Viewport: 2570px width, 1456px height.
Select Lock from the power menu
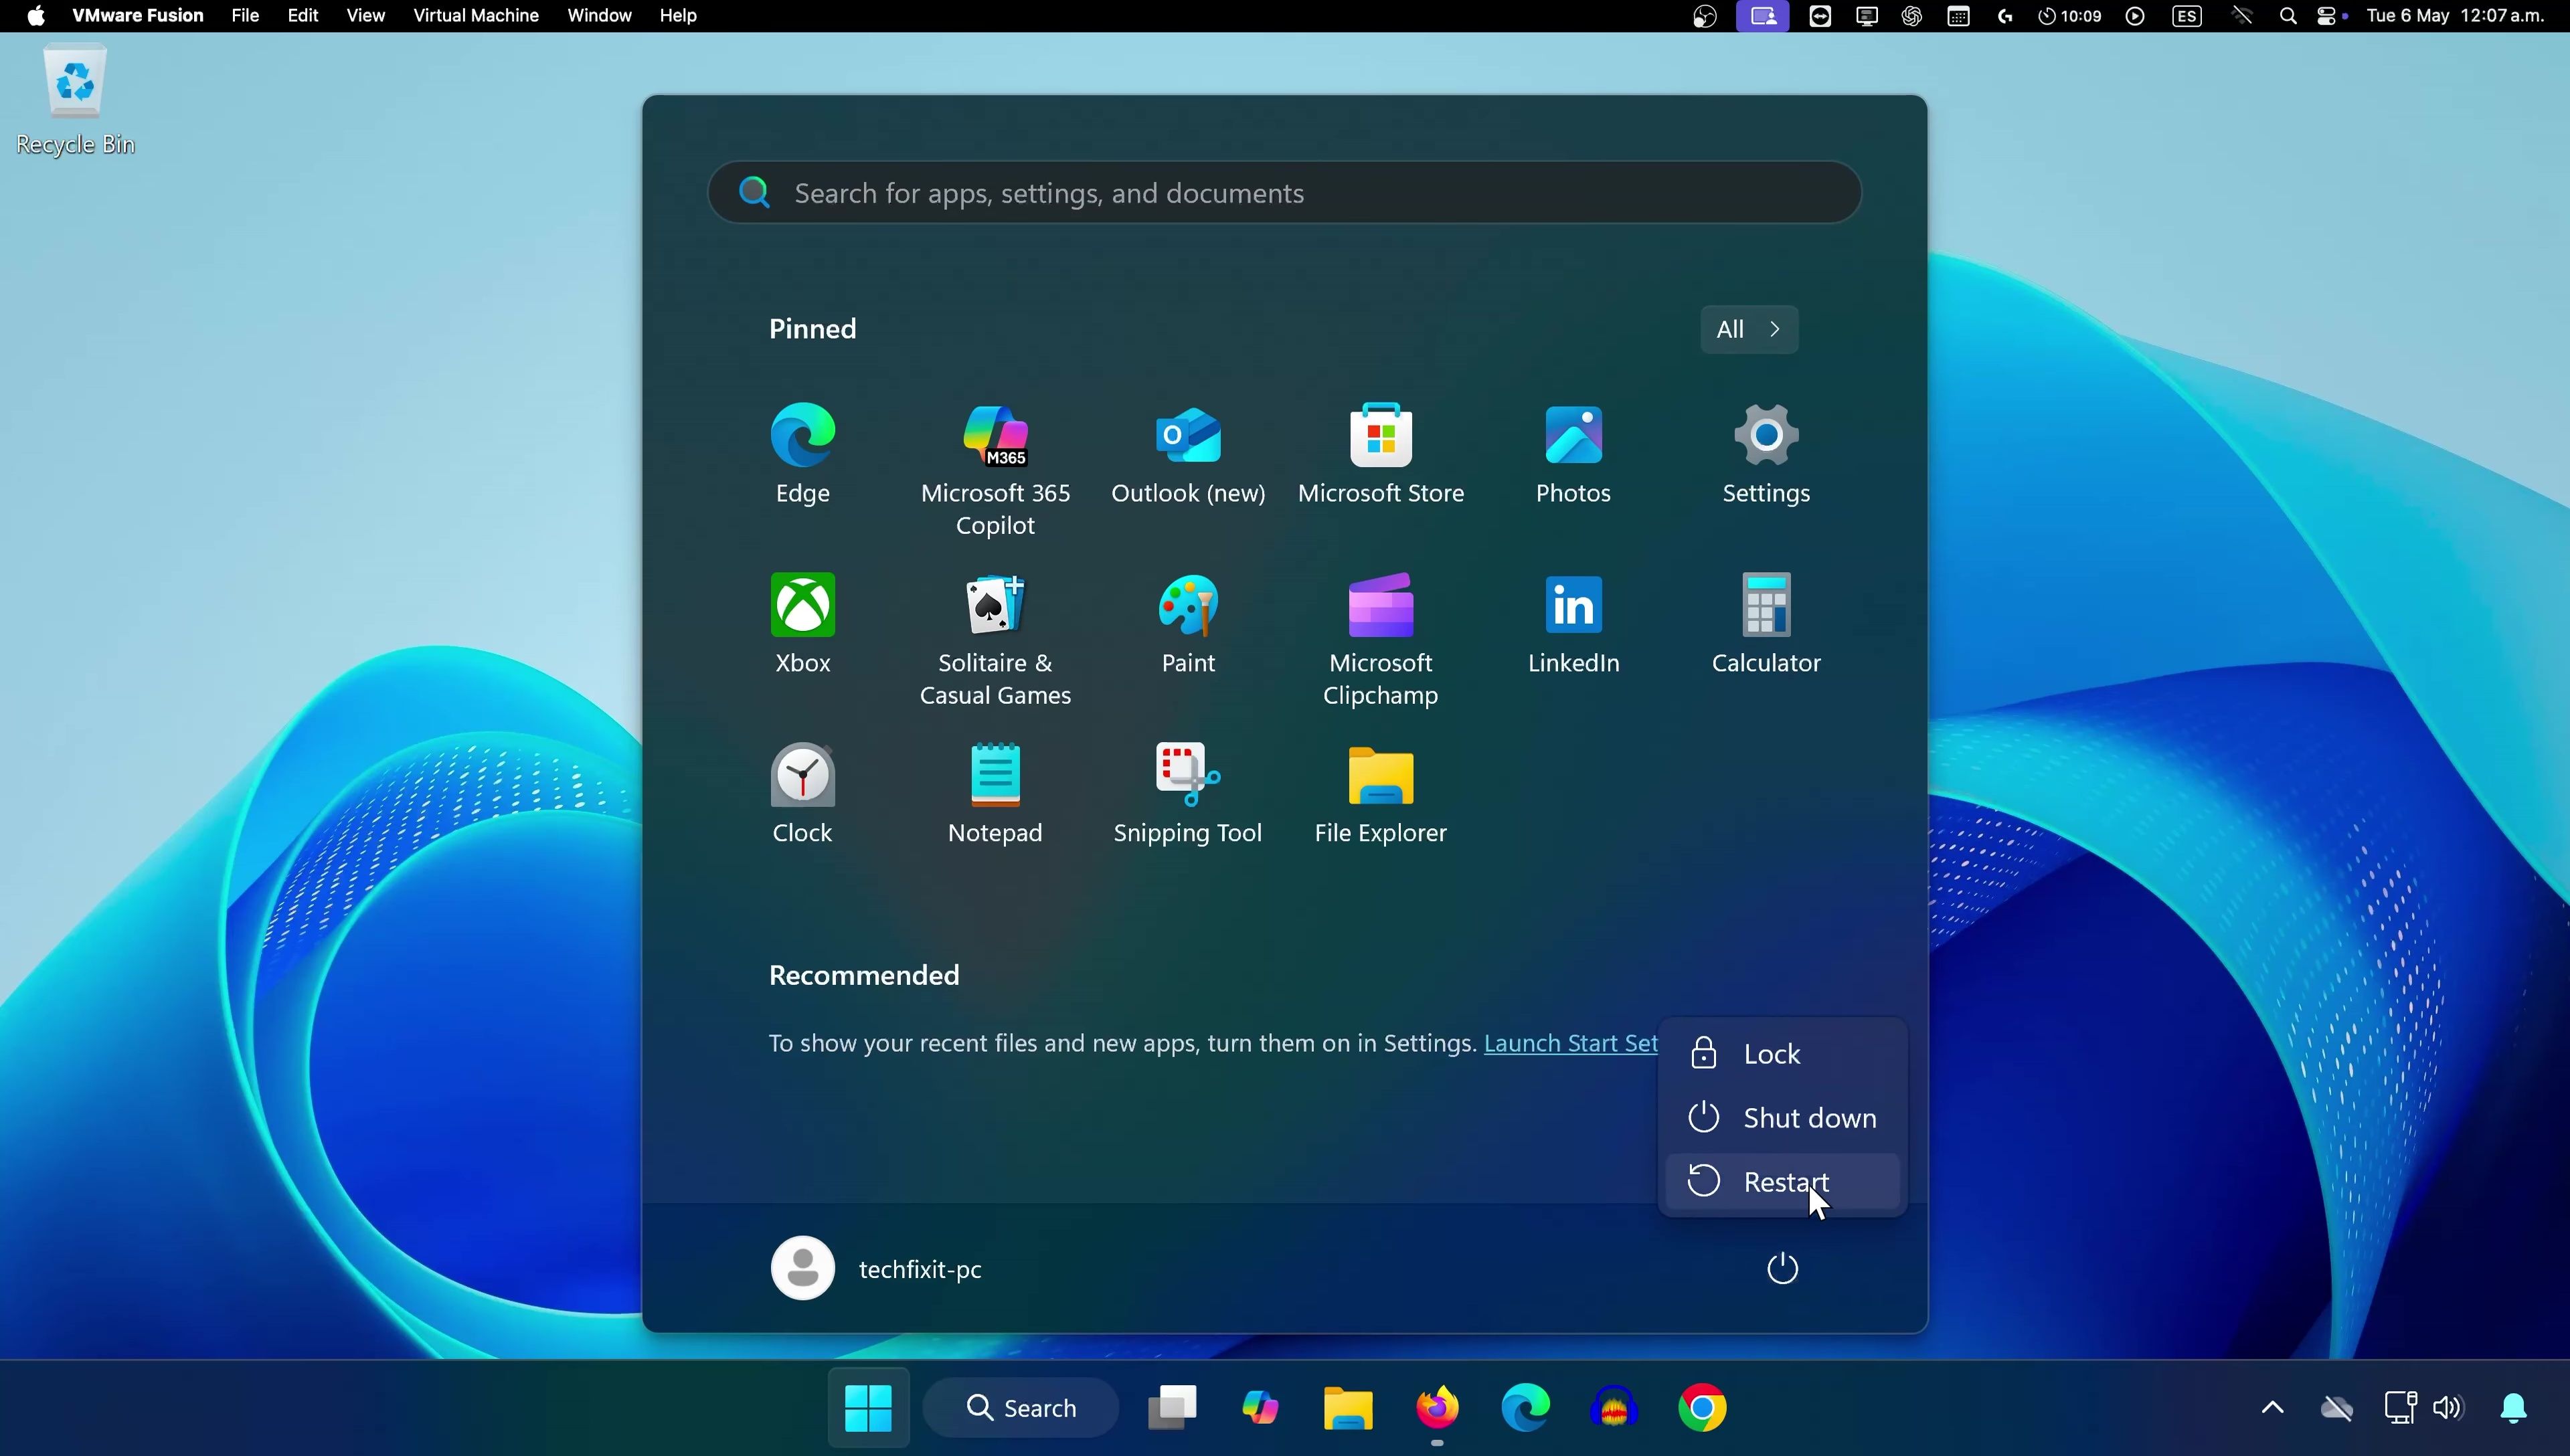(1783, 1054)
